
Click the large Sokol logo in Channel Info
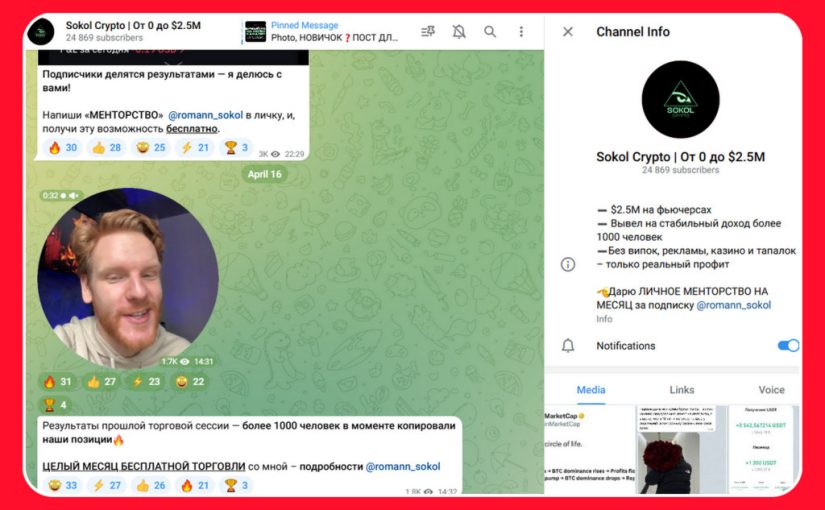tap(680, 100)
